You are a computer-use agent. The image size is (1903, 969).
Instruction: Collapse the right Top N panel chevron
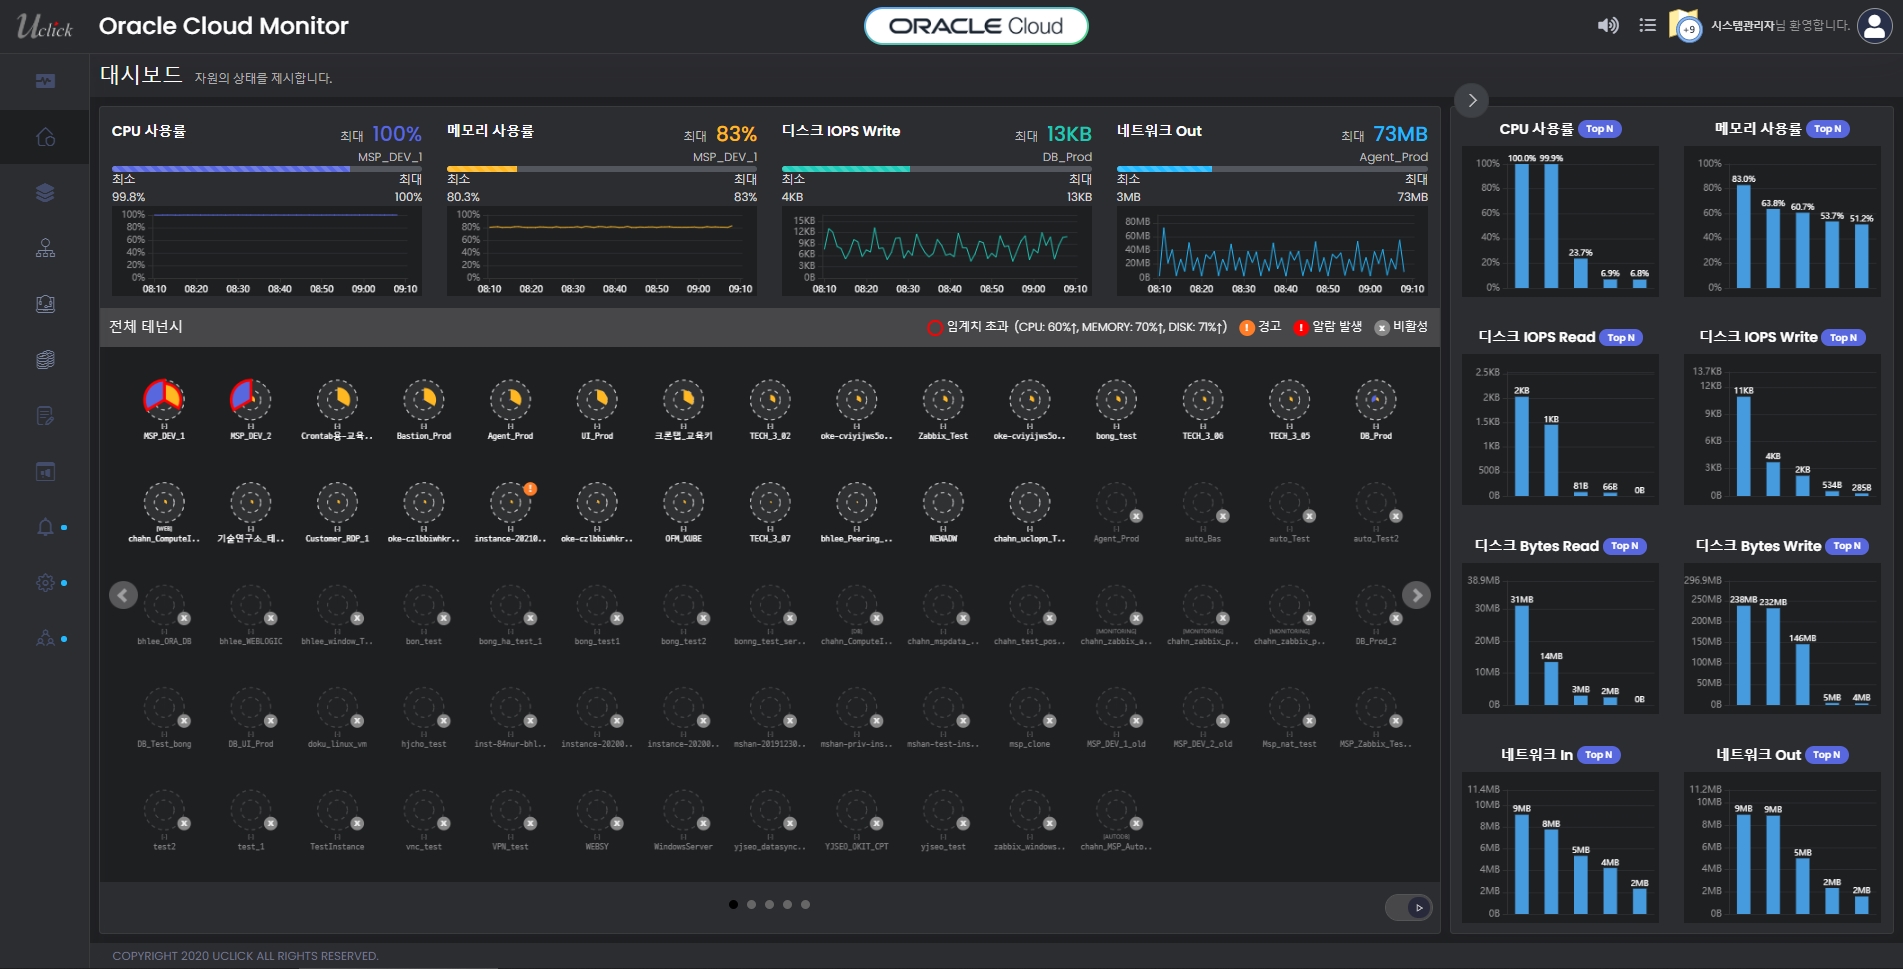tap(1472, 100)
